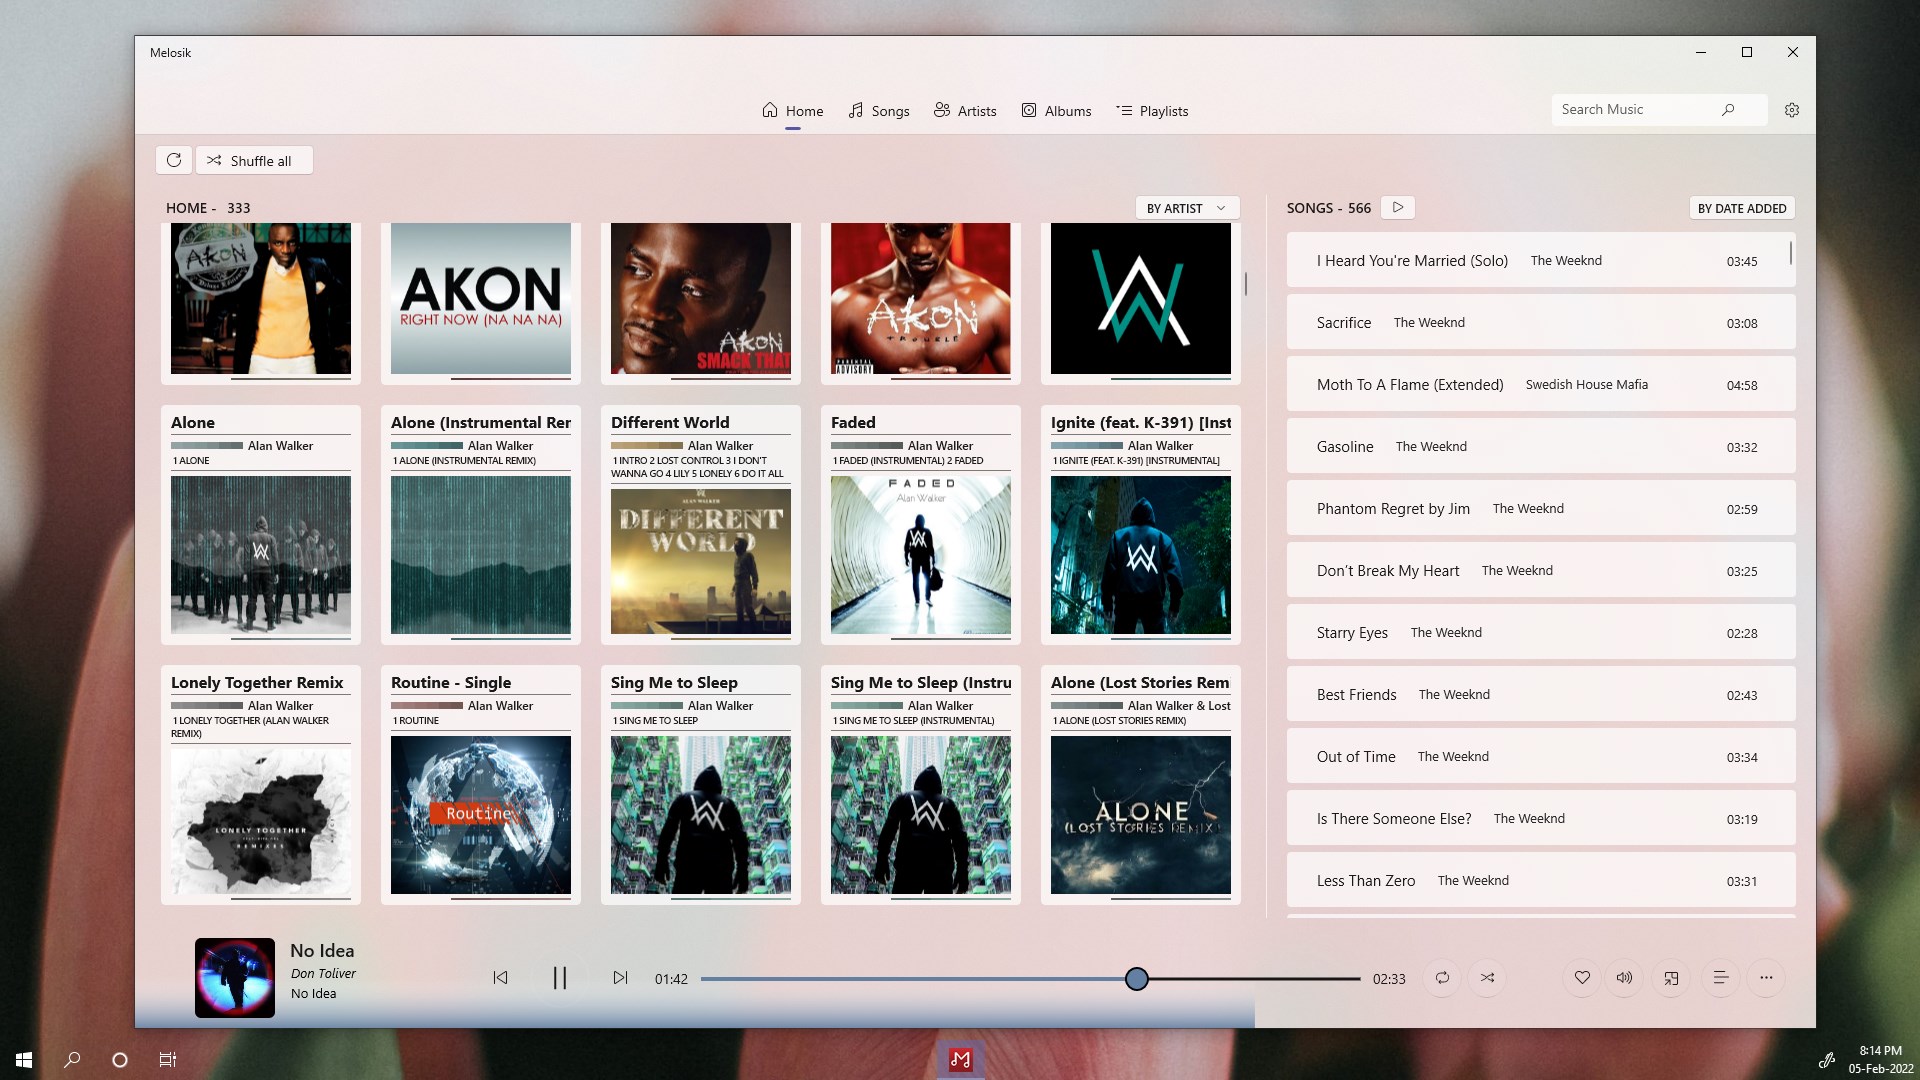The height and width of the screenshot is (1080, 1920).
Task: Open the taskbar clock and date
Action: click(x=1880, y=1060)
